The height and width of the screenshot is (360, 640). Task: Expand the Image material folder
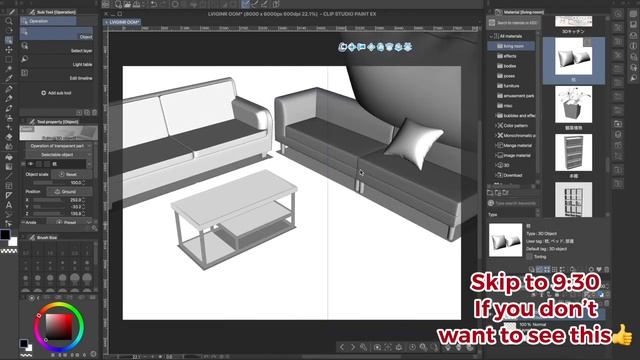click(496, 156)
